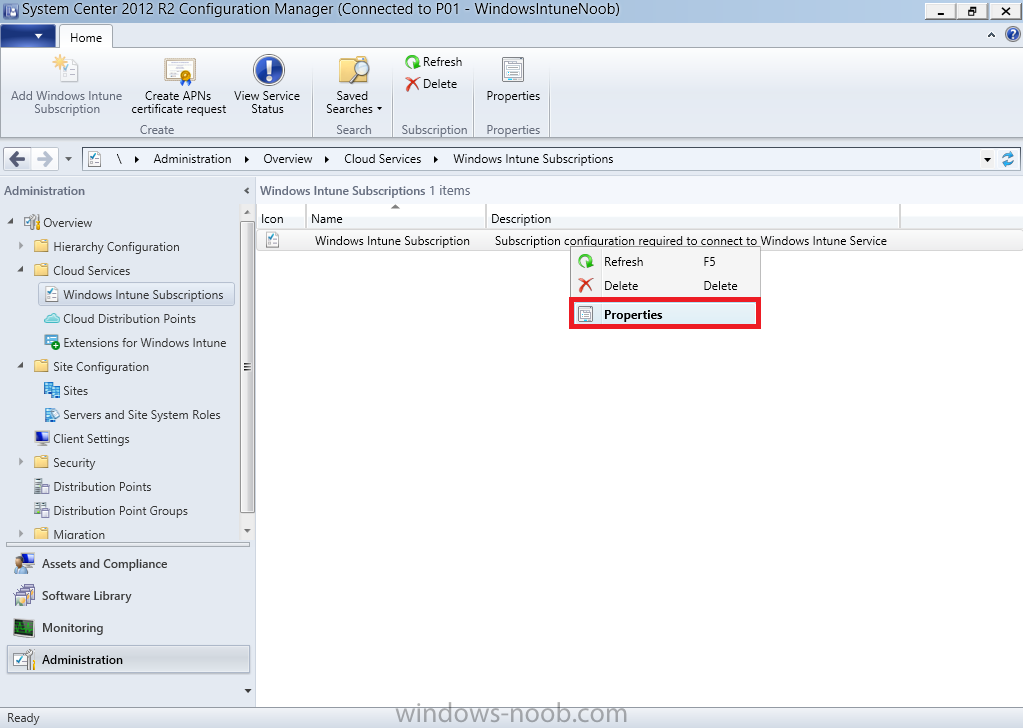
Task: Refresh the view using address bar icon
Action: (x=1008, y=159)
